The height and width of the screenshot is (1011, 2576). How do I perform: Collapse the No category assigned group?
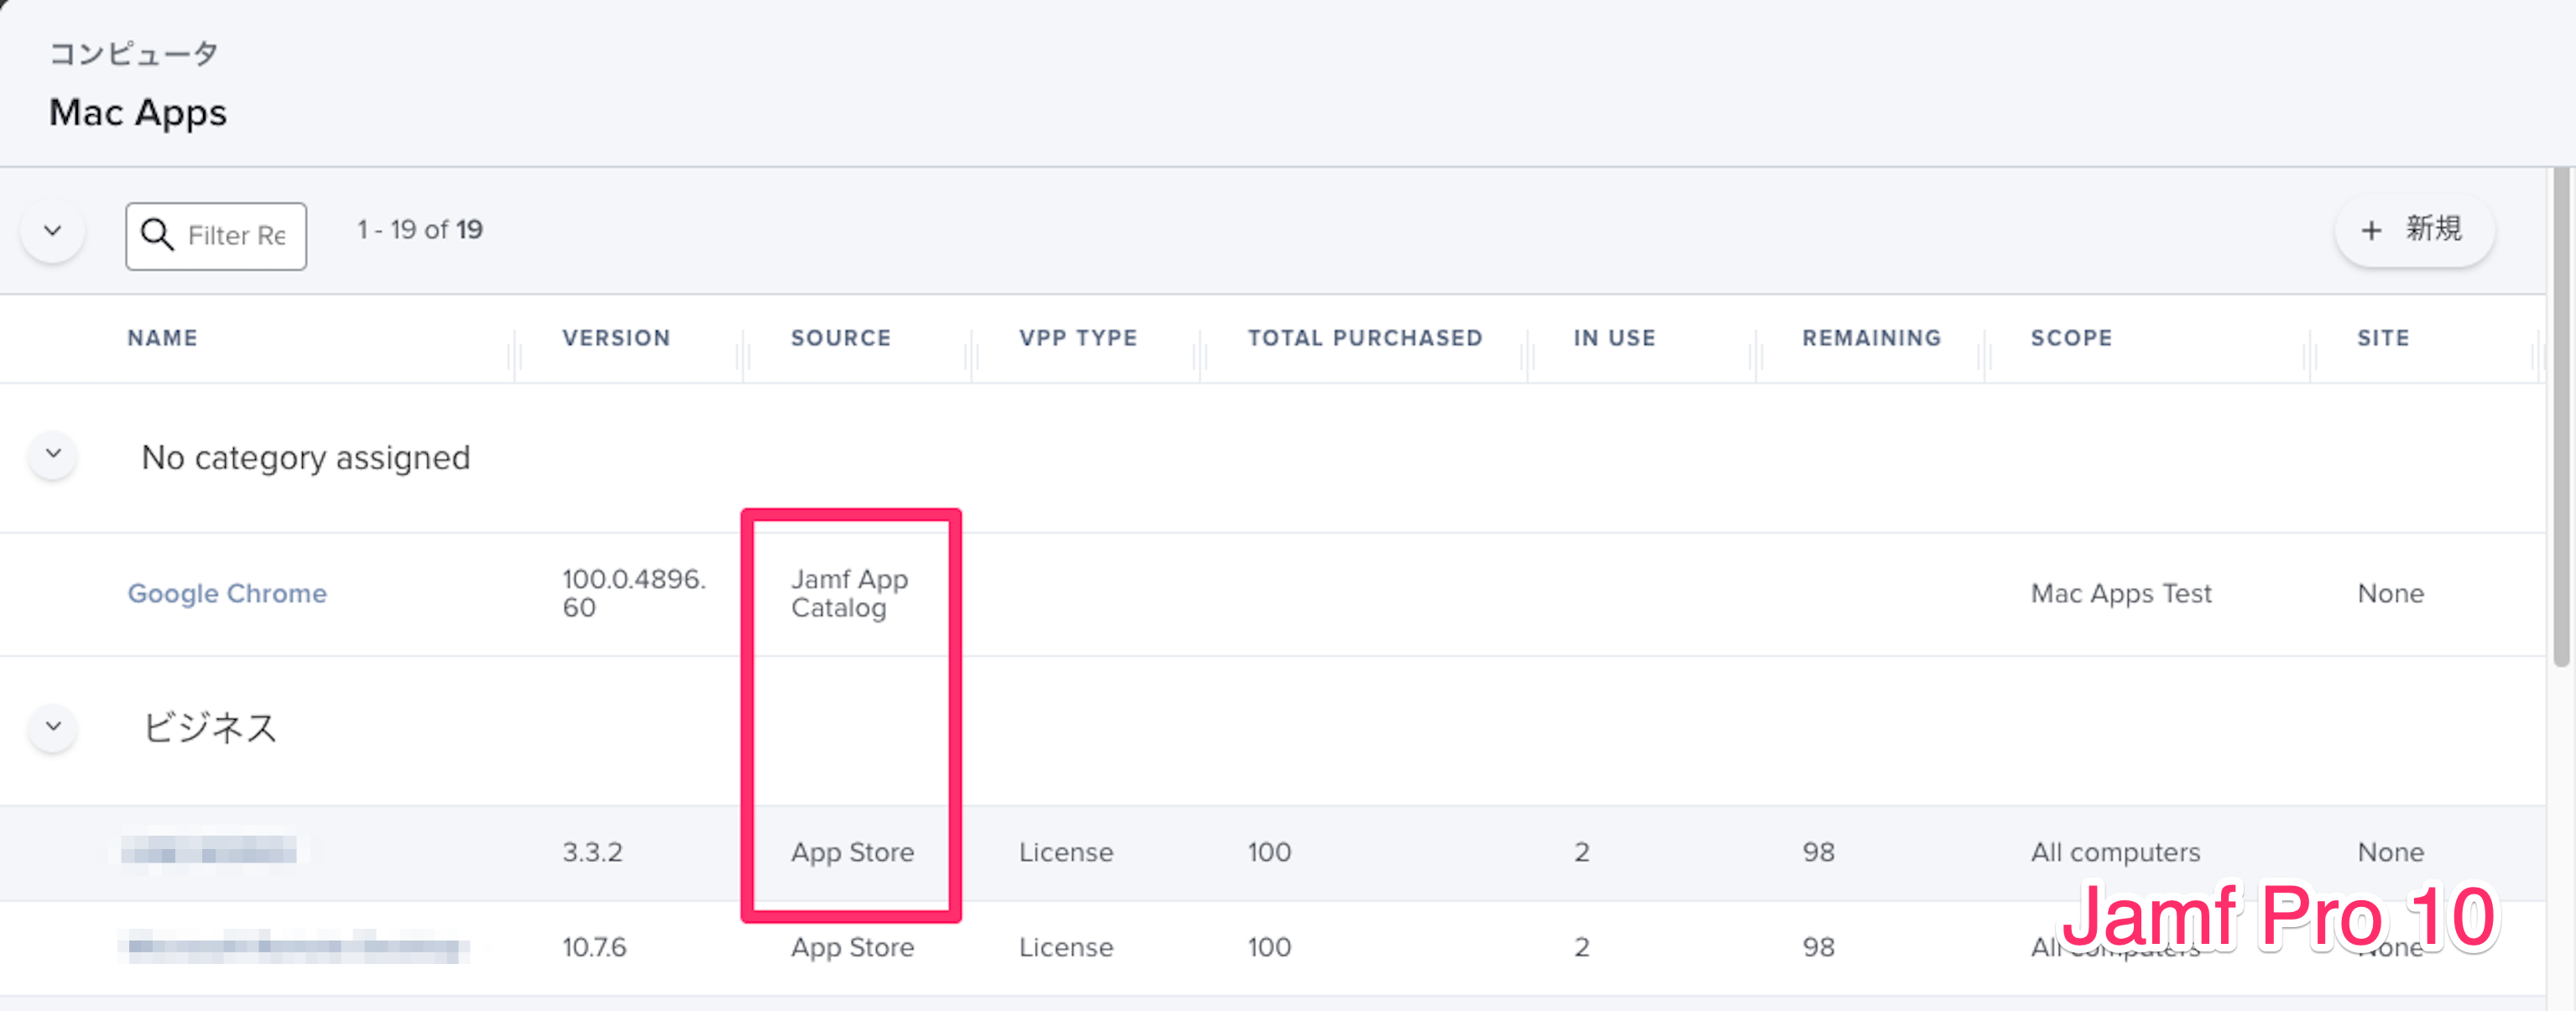point(53,455)
